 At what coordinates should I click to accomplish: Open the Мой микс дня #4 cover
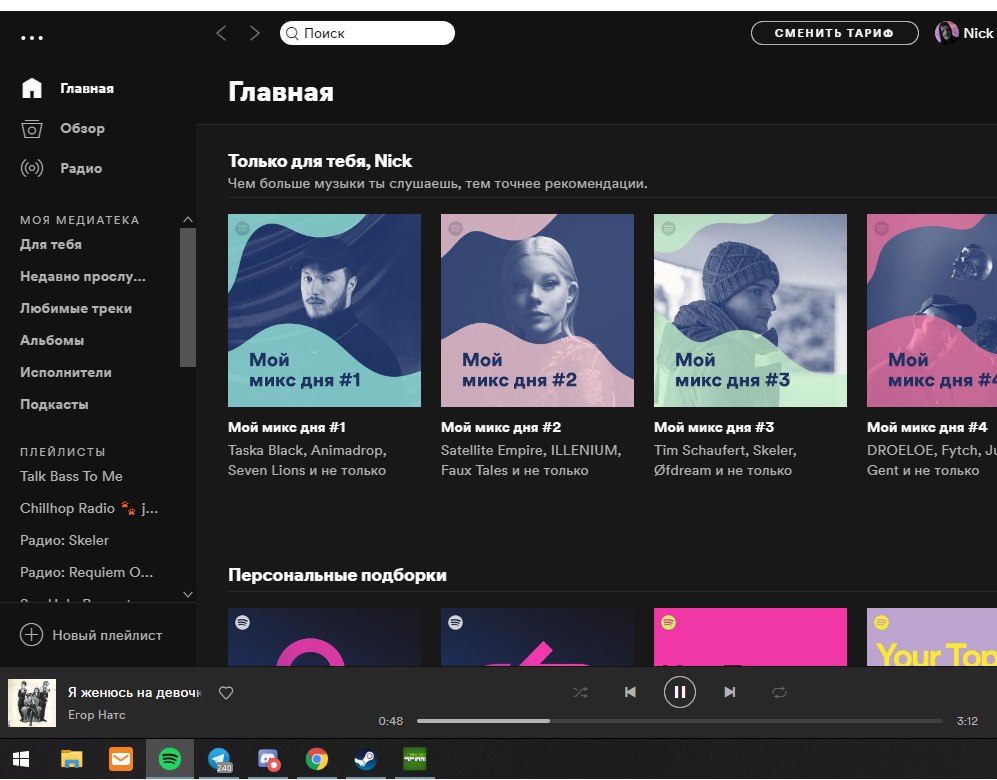pyautogui.click(x=932, y=310)
